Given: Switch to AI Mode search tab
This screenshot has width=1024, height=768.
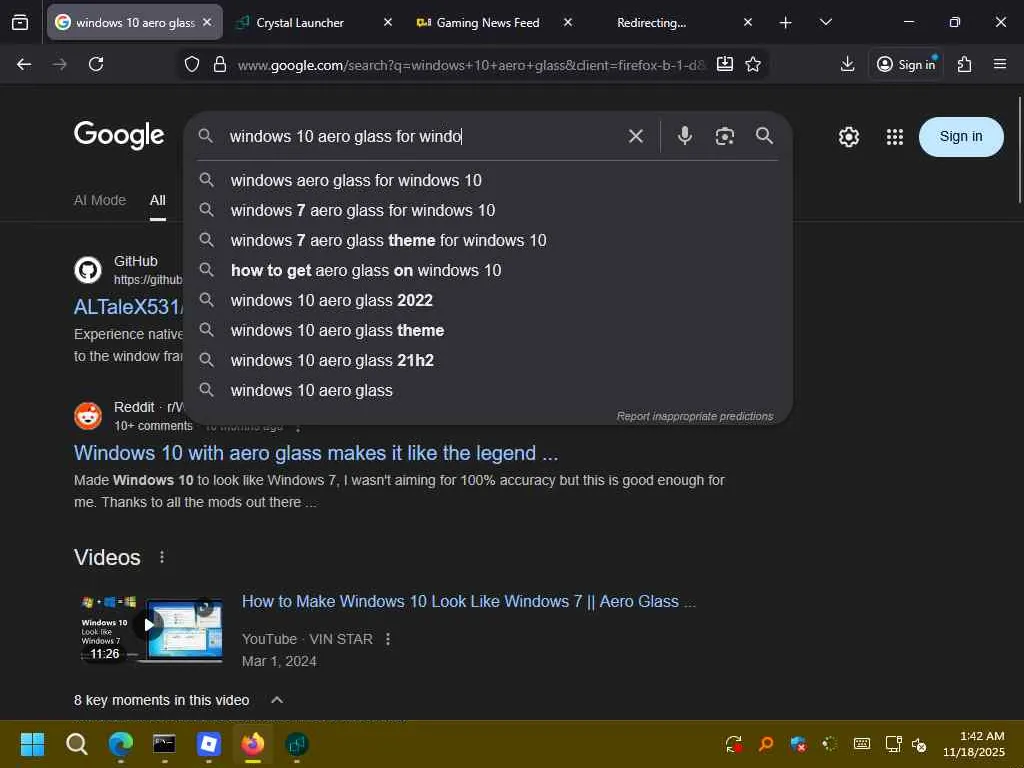Looking at the screenshot, I should (x=100, y=200).
